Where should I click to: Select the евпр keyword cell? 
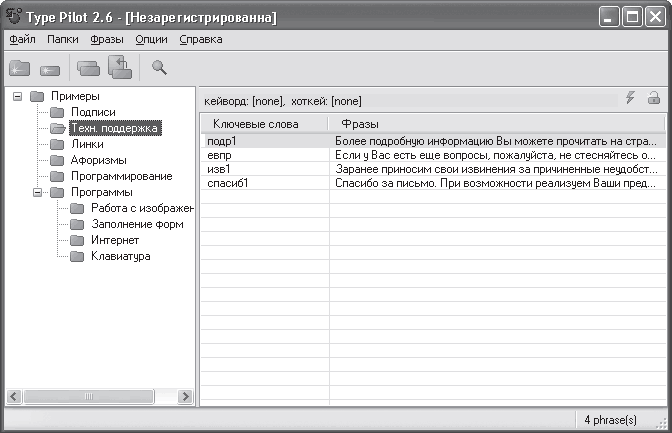pos(265,155)
